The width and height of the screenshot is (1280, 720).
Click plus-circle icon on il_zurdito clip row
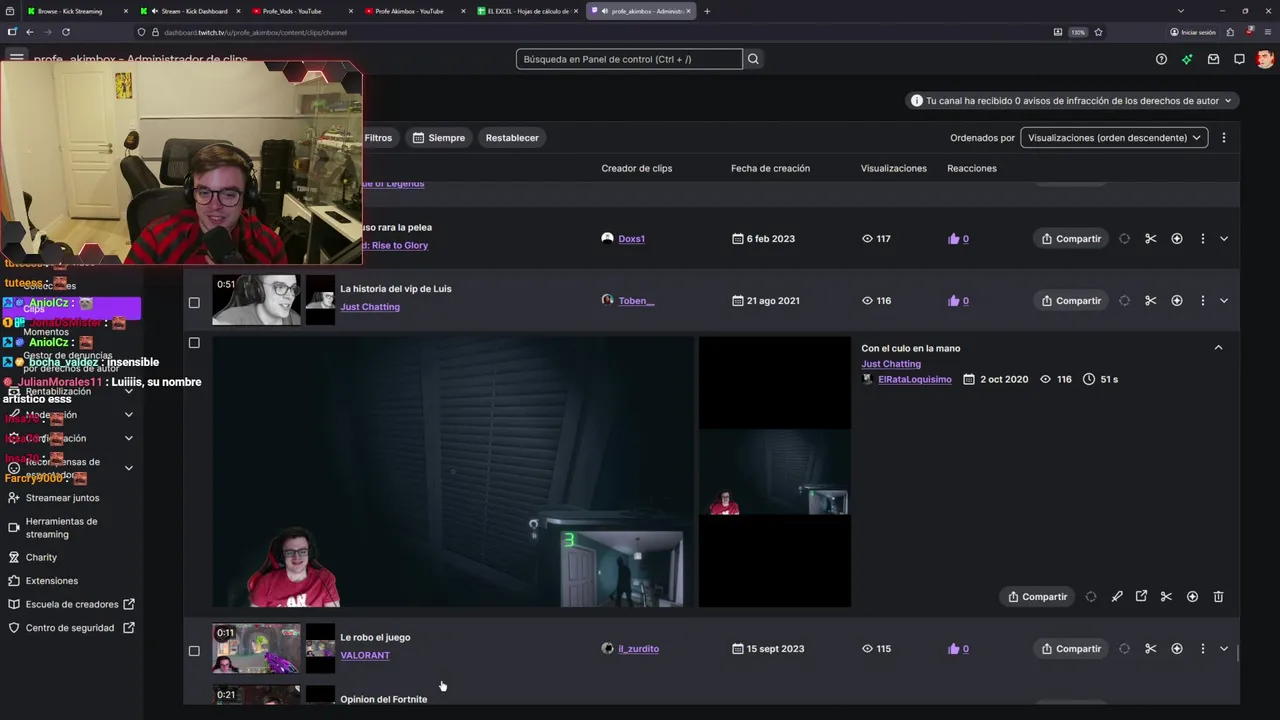click(1176, 649)
